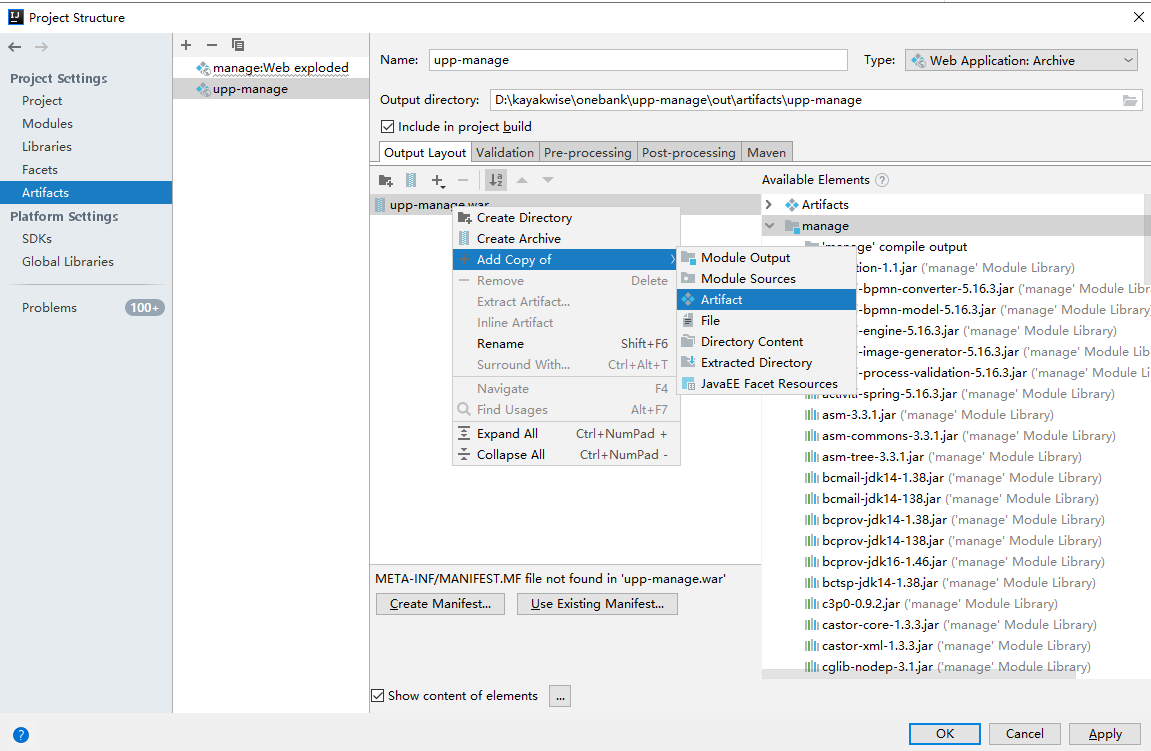Viewport: 1151px width, 751px height.
Task: Click the Remove element minus icon in the toolbar
Action: point(463,180)
